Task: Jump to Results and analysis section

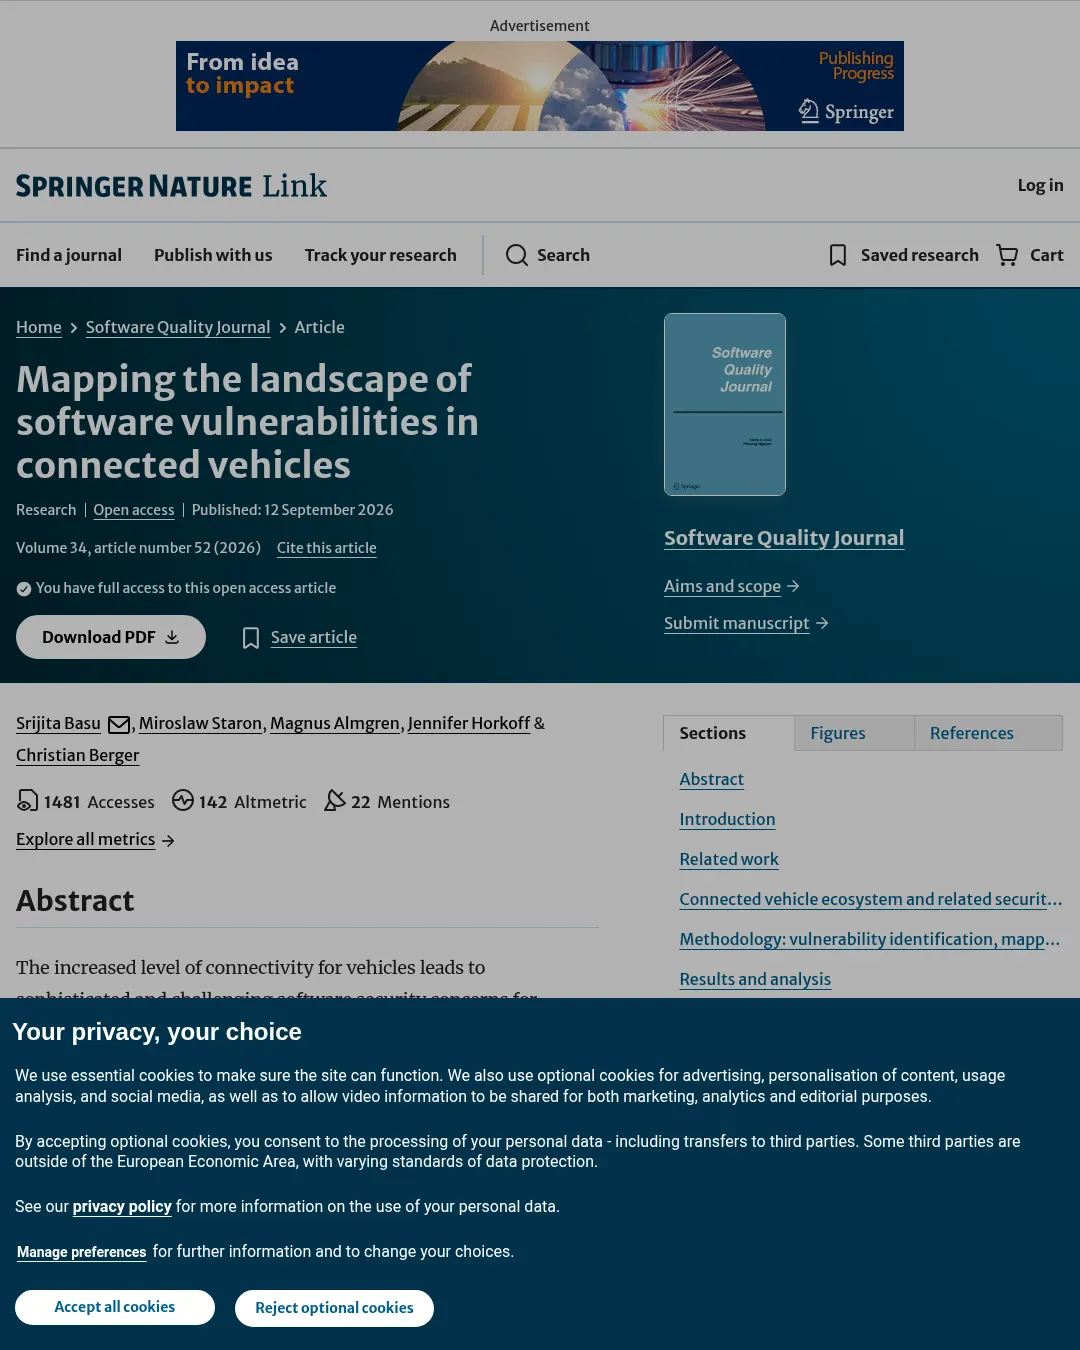Action: tap(755, 979)
